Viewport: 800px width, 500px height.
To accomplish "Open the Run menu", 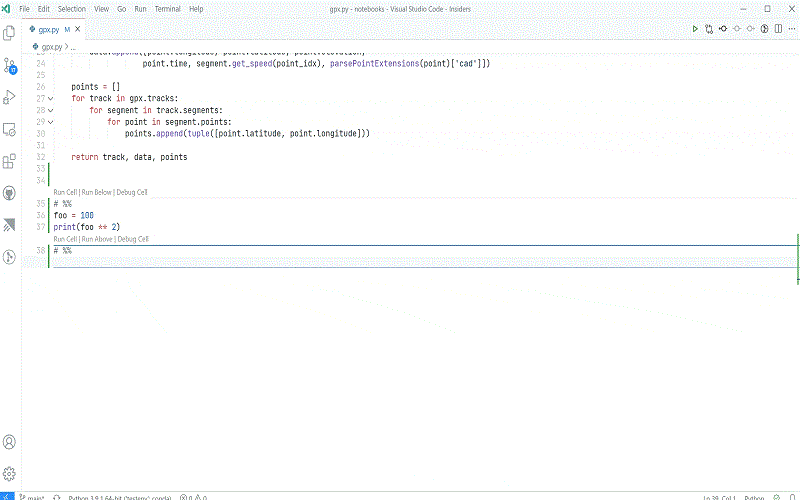I will tap(140, 9).
